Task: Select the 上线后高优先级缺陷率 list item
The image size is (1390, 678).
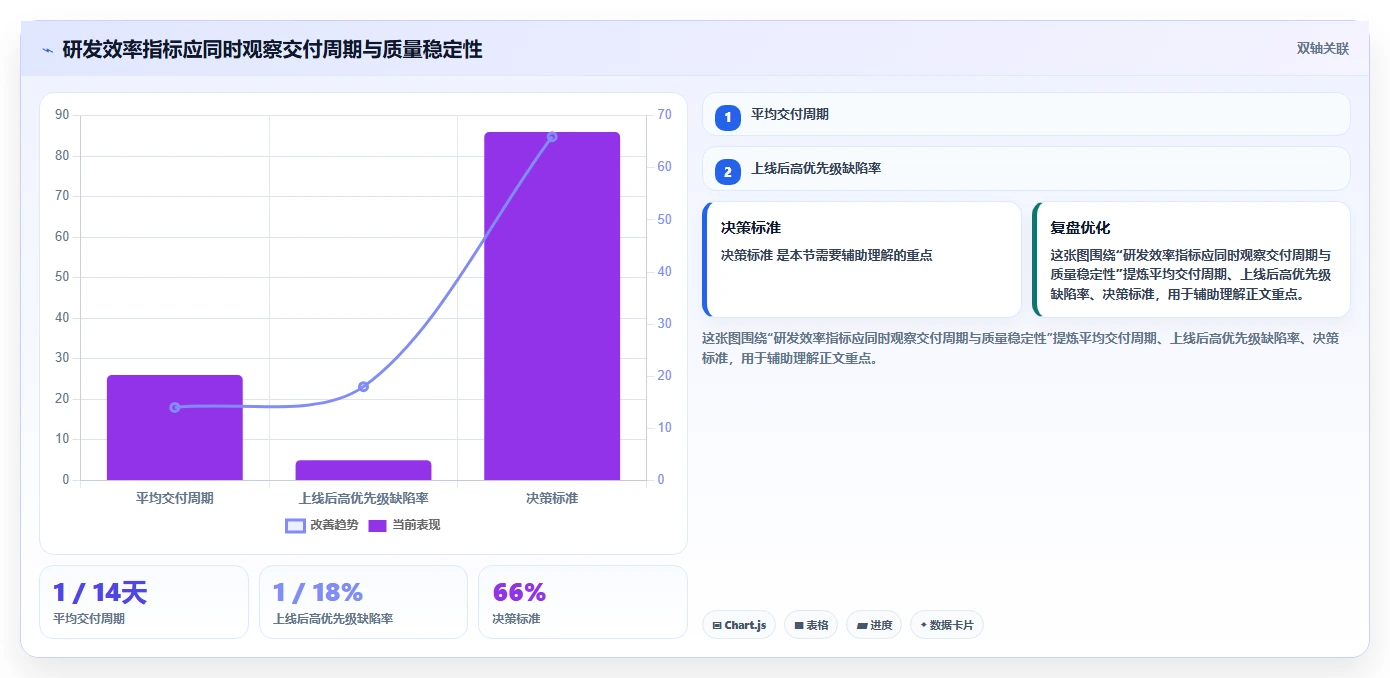Action: (1026, 169)
